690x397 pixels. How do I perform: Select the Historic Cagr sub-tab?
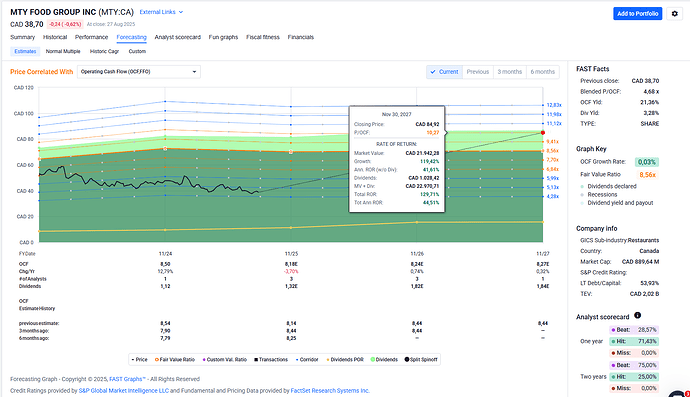(104, 51)
